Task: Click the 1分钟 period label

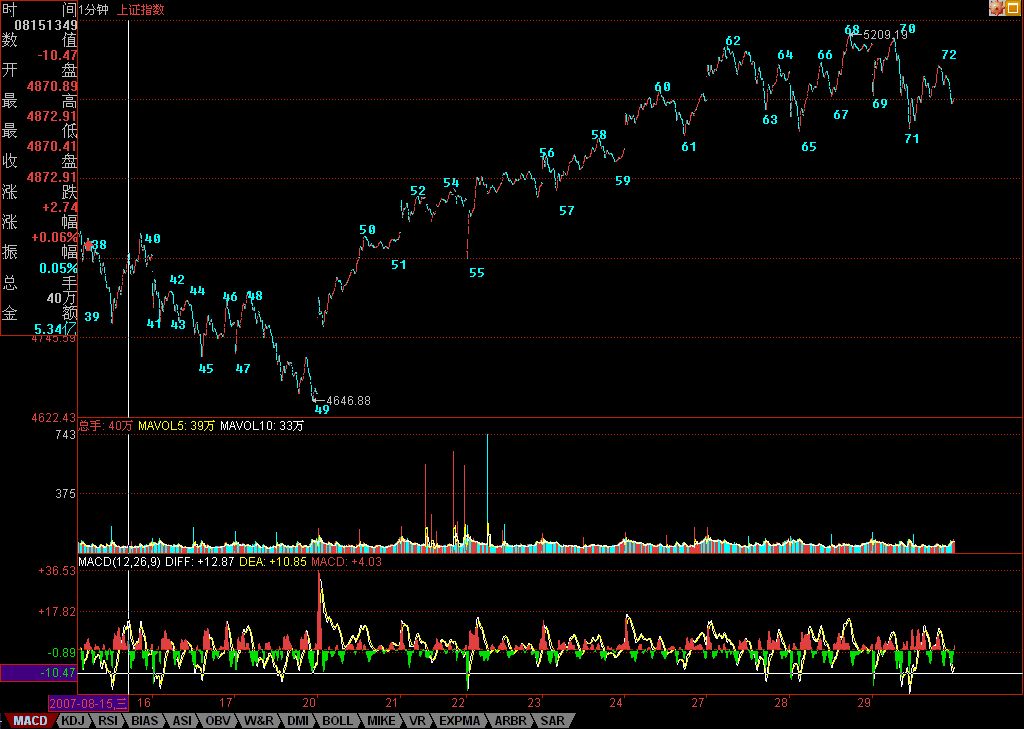Action: click(x=94, y=9)
